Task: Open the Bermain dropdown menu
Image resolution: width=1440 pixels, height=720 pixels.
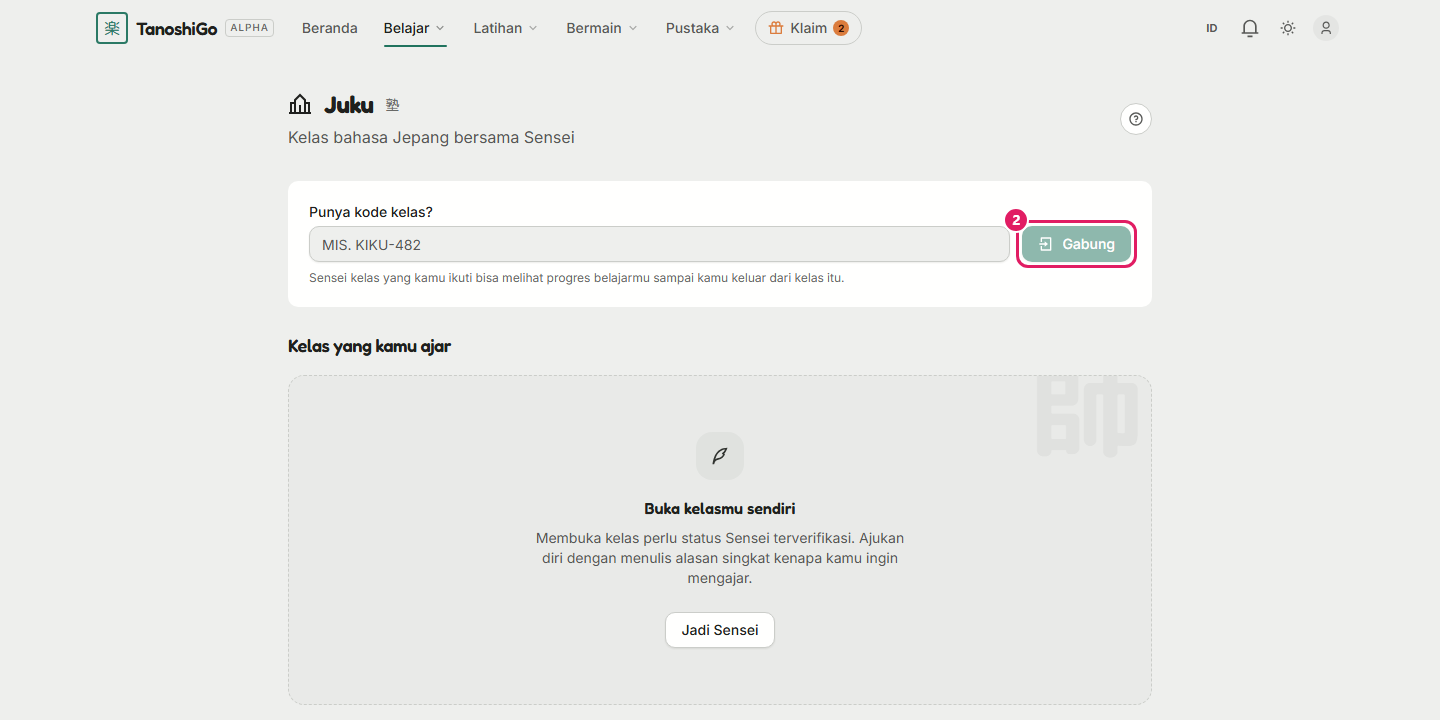Action: [x=602, y=28]
